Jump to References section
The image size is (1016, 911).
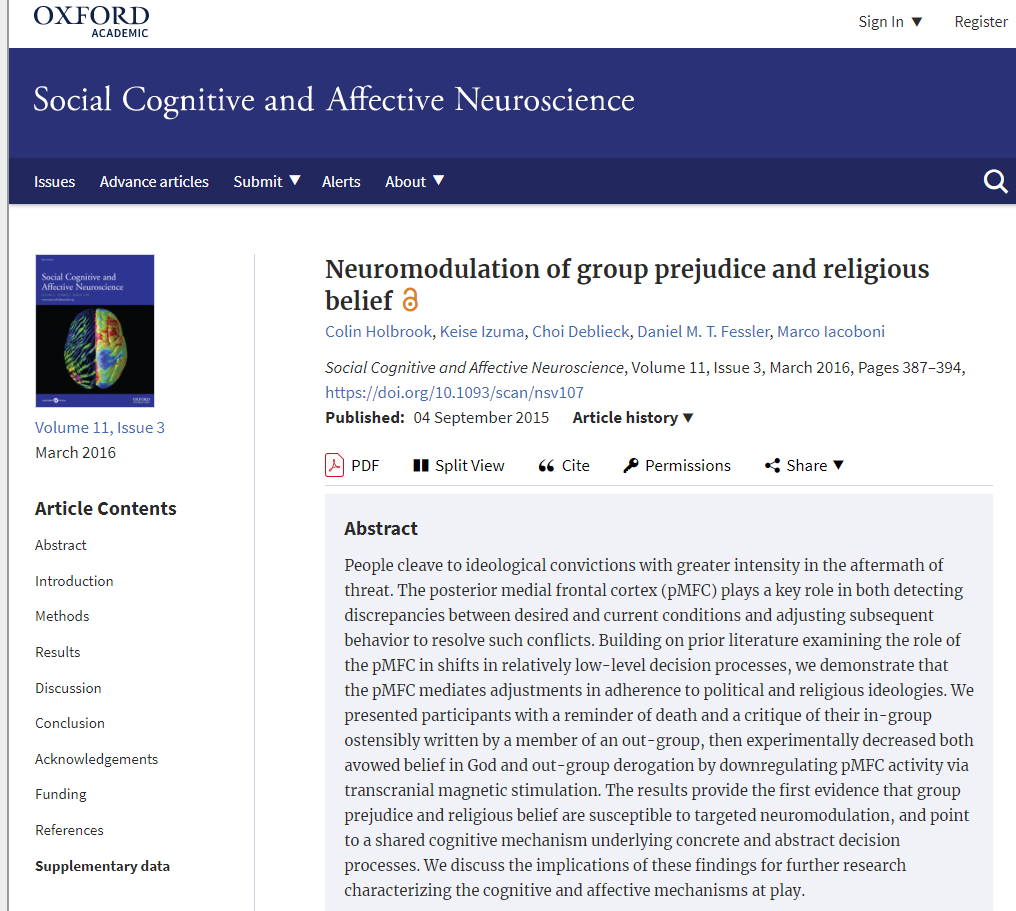69,830
